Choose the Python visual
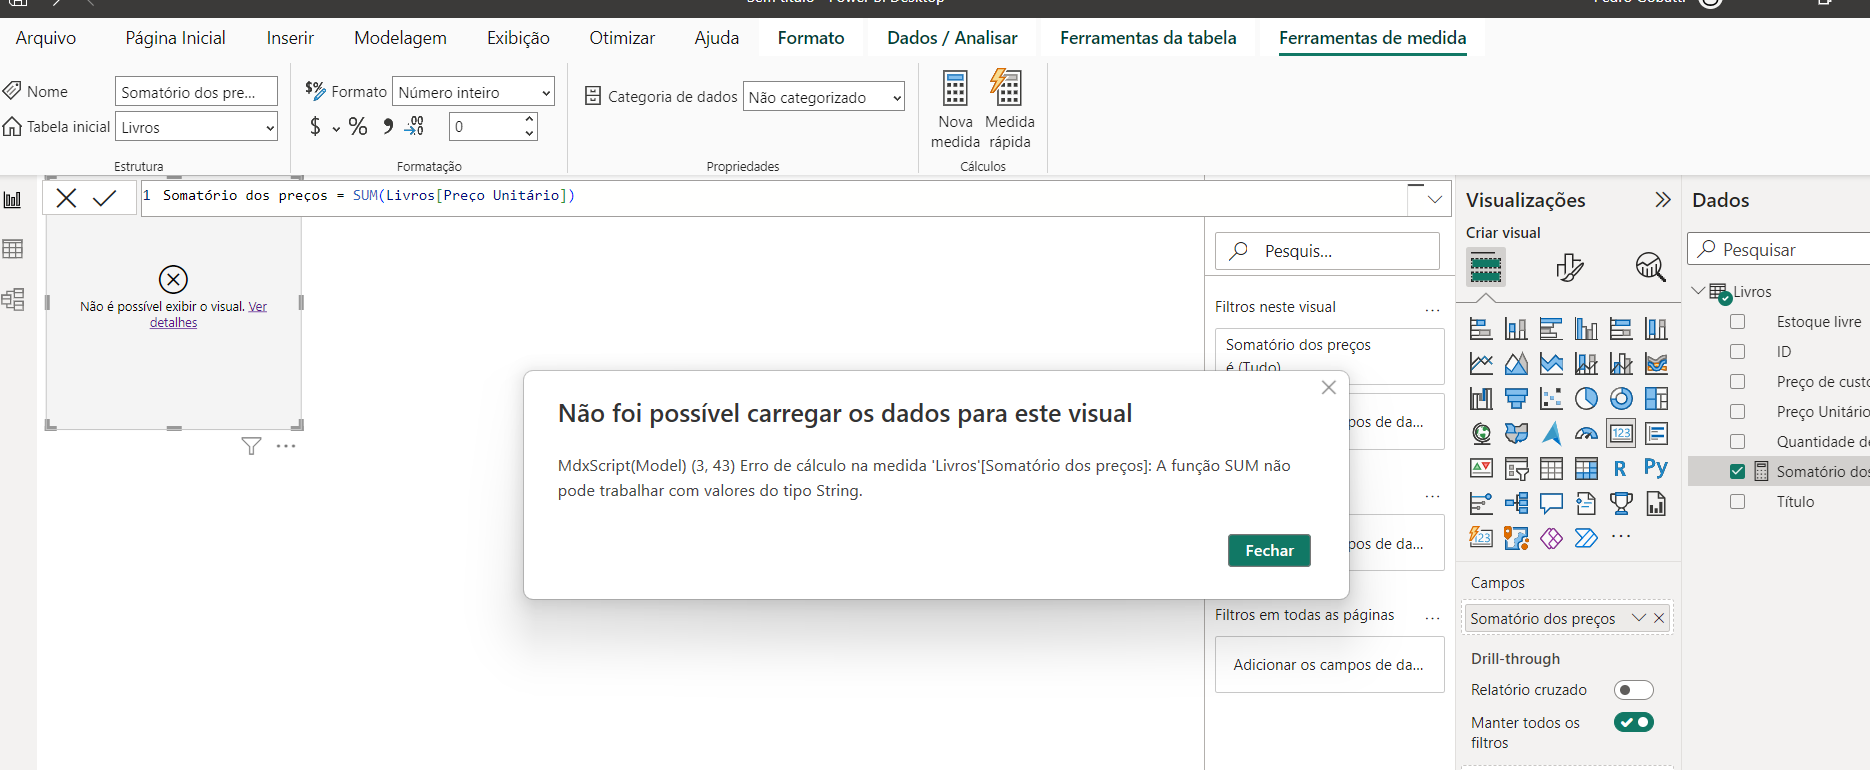 1656,468
